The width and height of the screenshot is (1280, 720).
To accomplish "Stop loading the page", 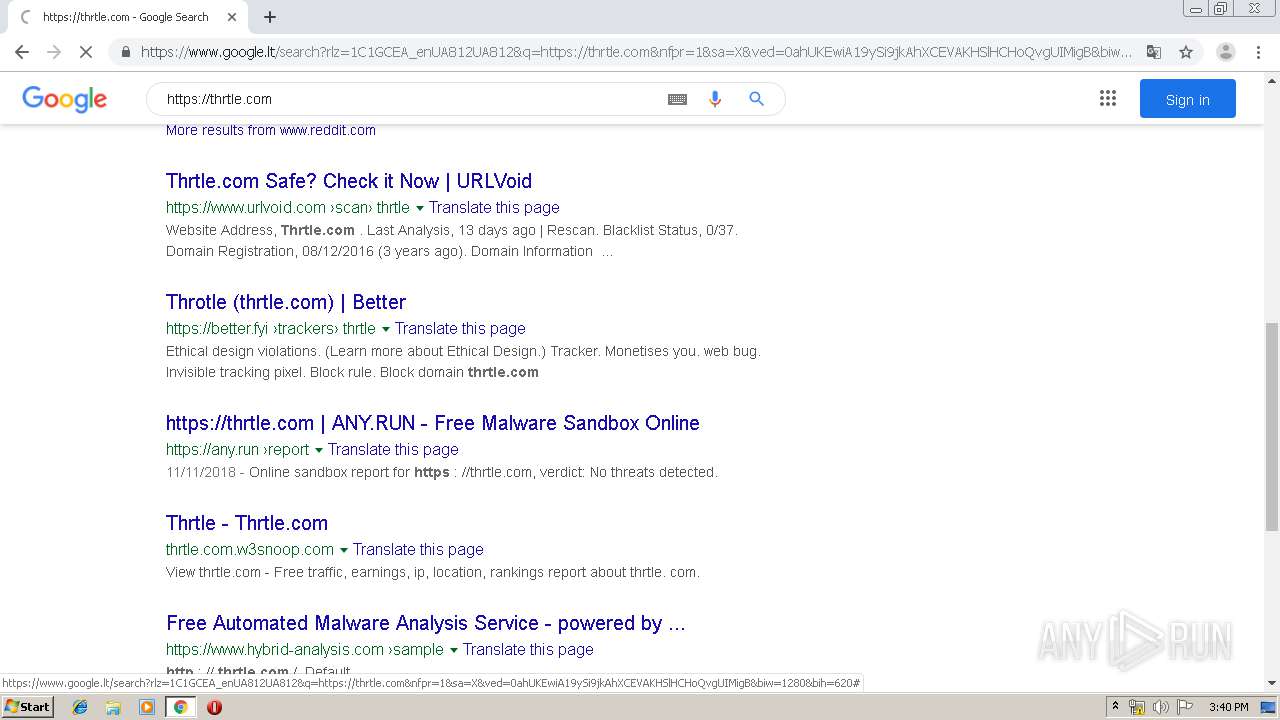I will 86,52.
